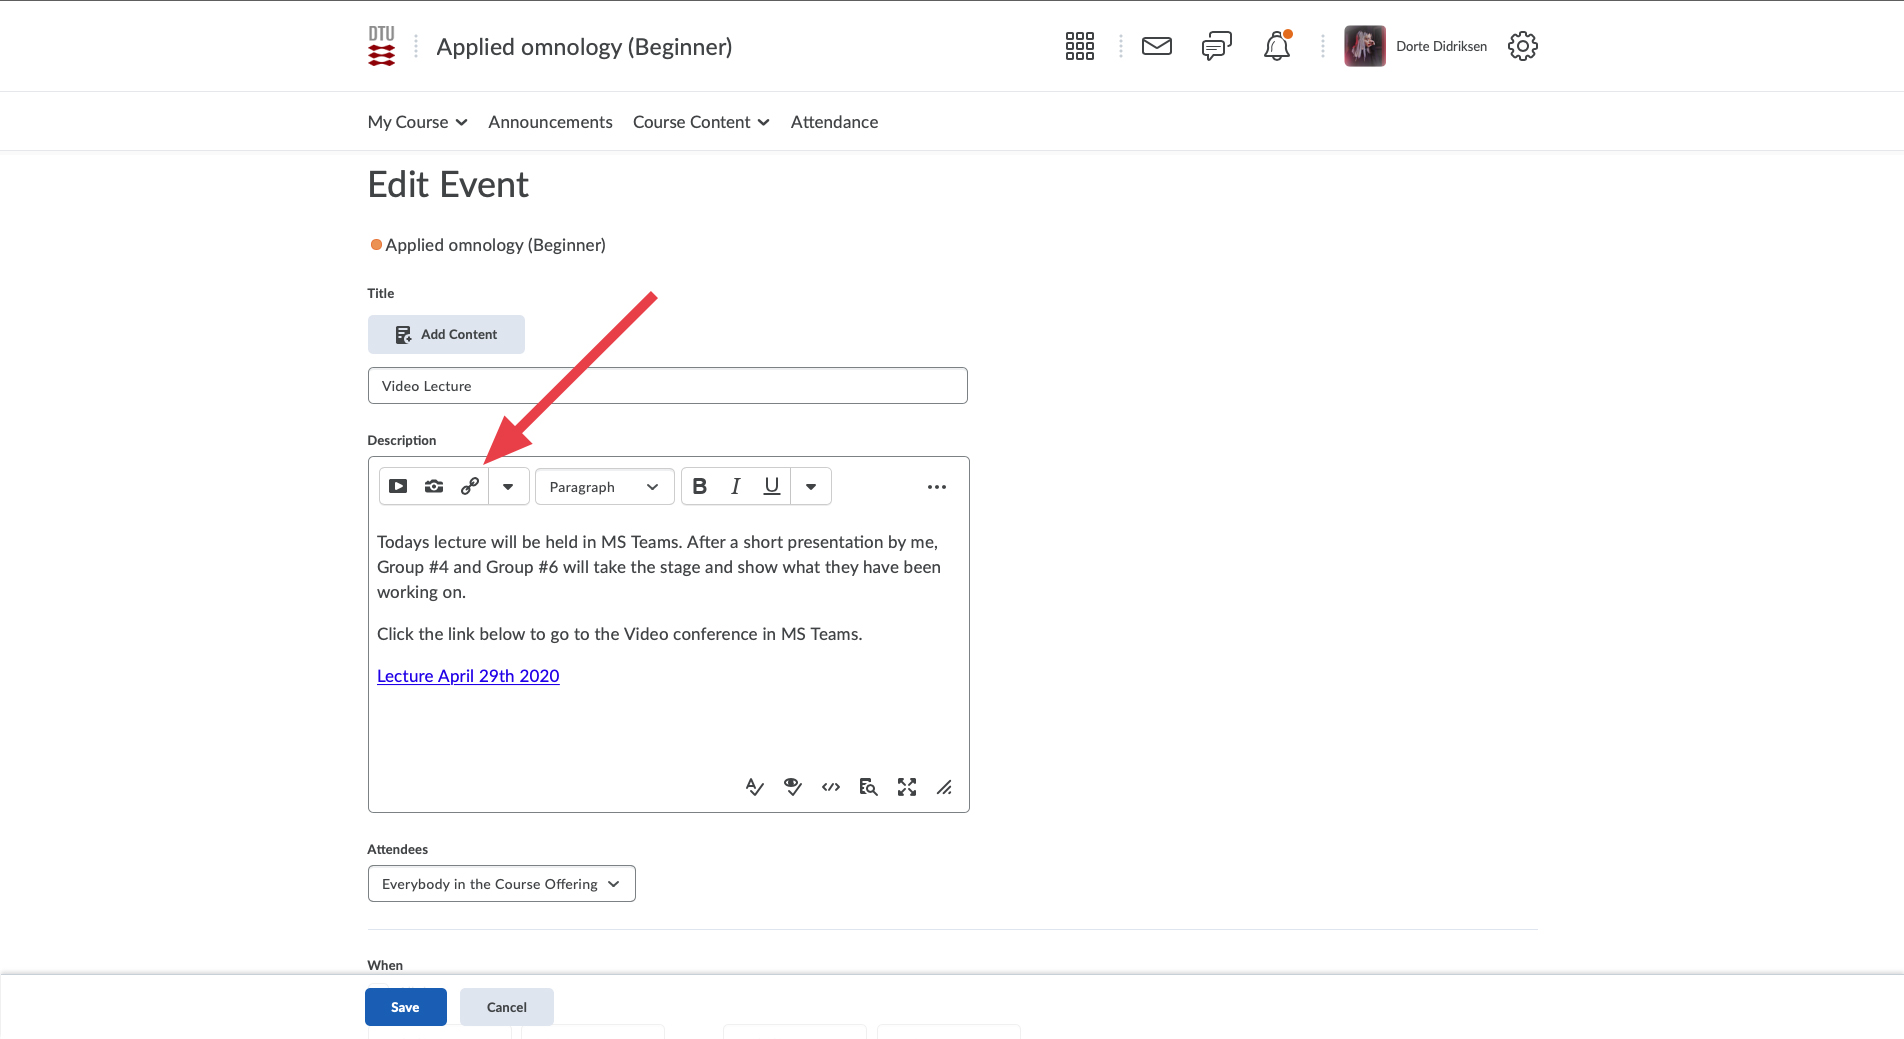The height and width of the screenshot is (1039, 1904).
Task: Insert a quicklink in the editor
Action: pos(470,486)
